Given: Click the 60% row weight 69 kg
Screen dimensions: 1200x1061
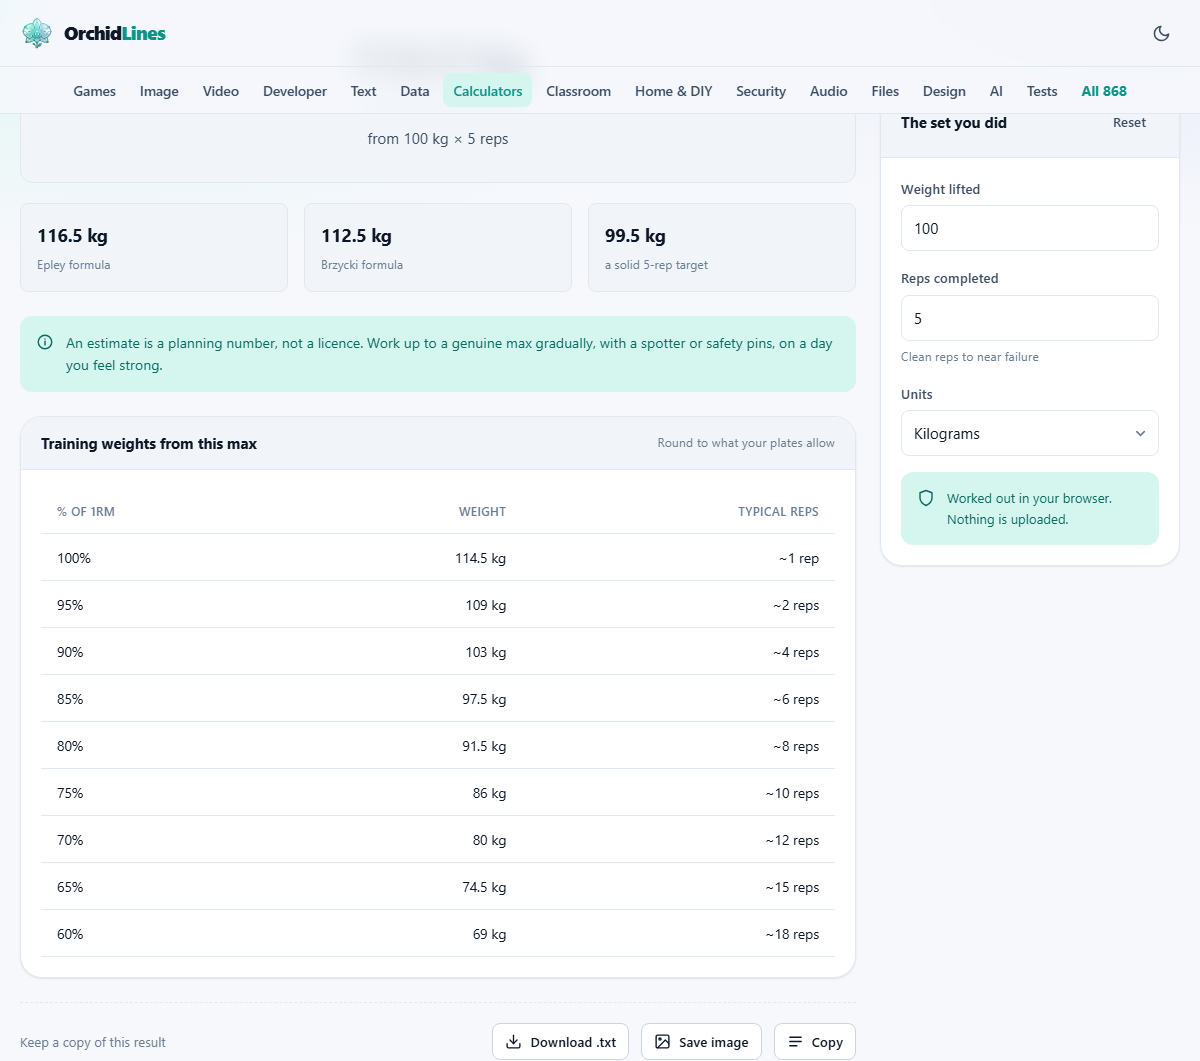Looking at the screenshot, I should [x=489, y=934].
